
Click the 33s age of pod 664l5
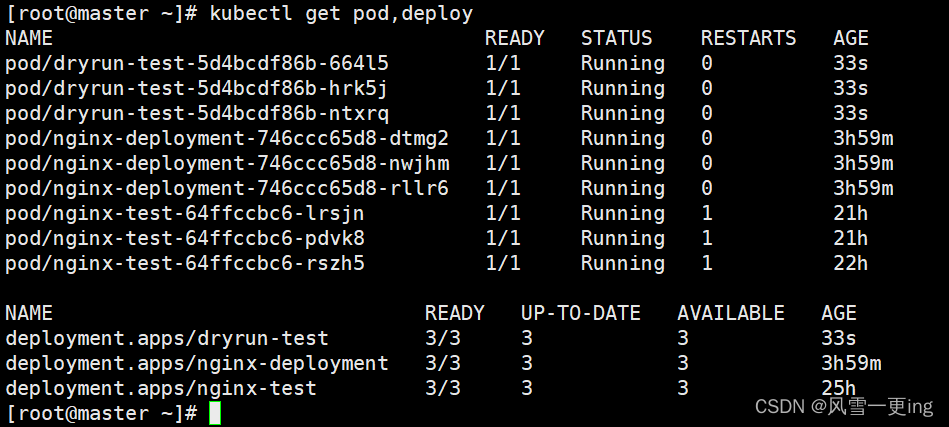[x=850, y=63]
